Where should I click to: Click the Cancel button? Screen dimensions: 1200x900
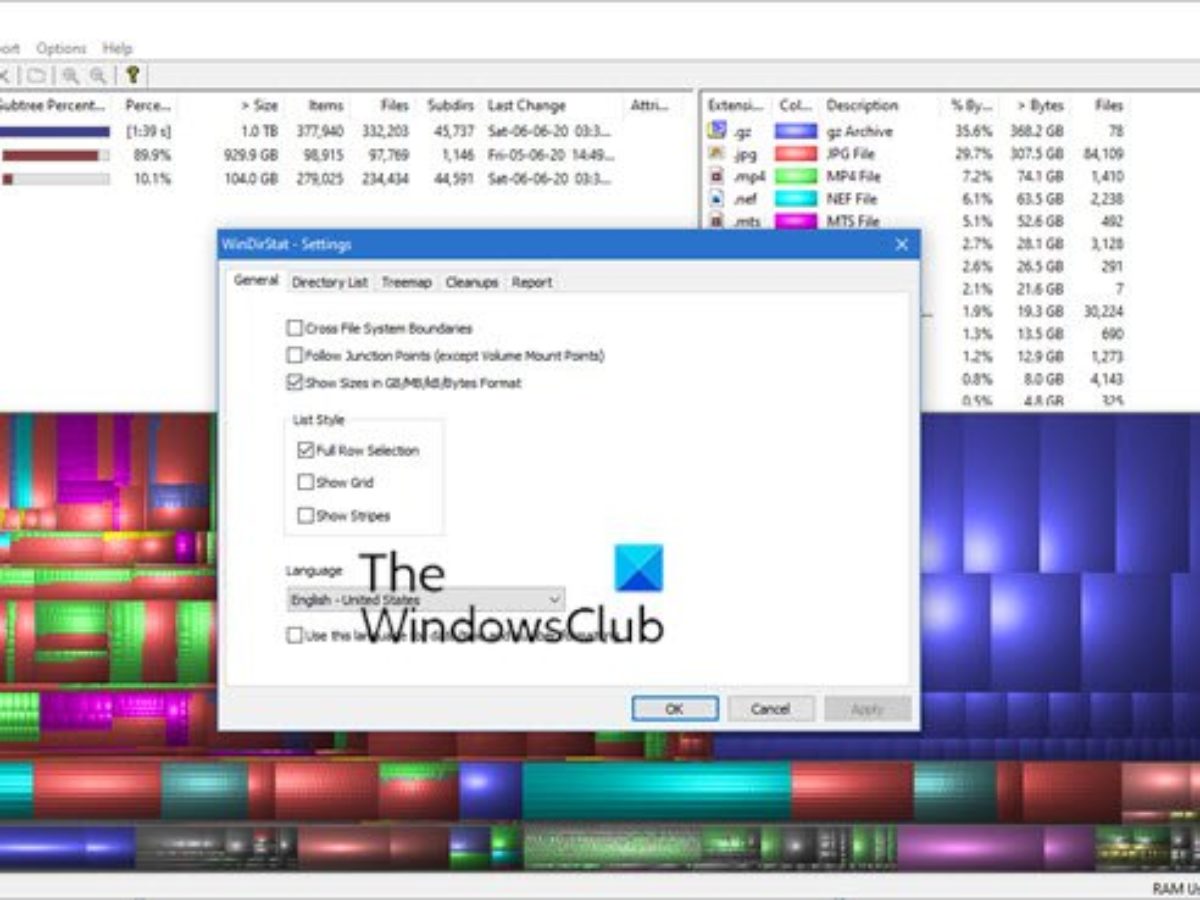770,709
